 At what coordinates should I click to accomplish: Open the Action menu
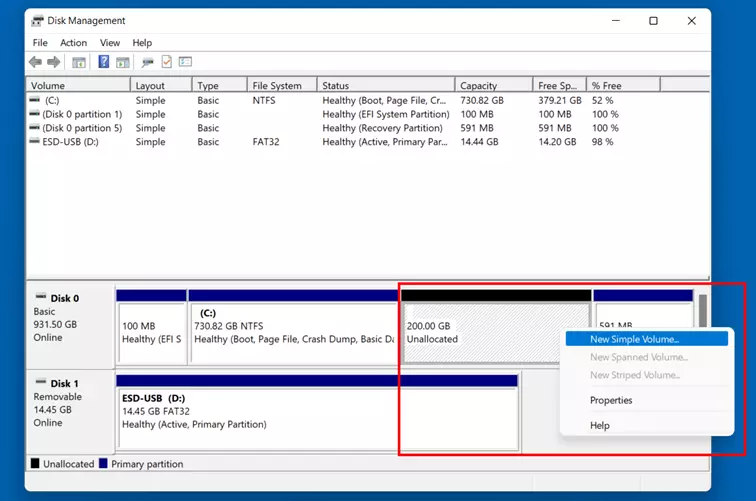[x=73, y=43]
